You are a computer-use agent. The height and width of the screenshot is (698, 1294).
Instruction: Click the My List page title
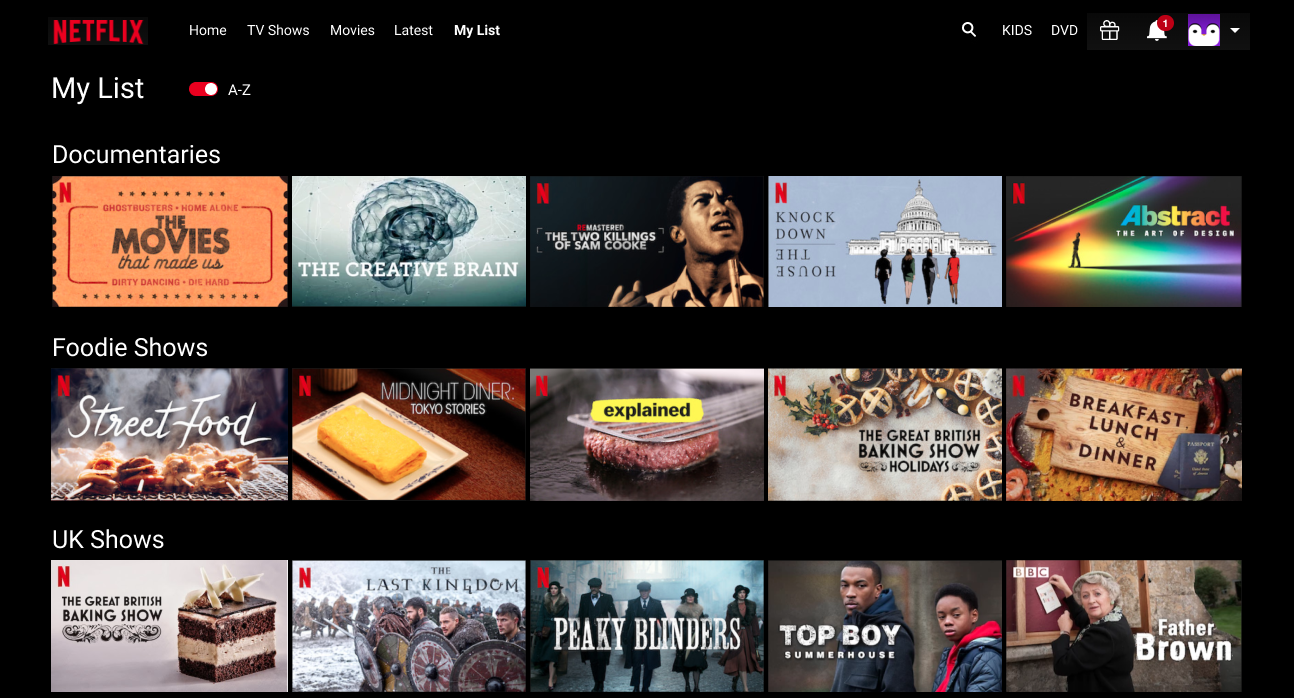[98, 89]
